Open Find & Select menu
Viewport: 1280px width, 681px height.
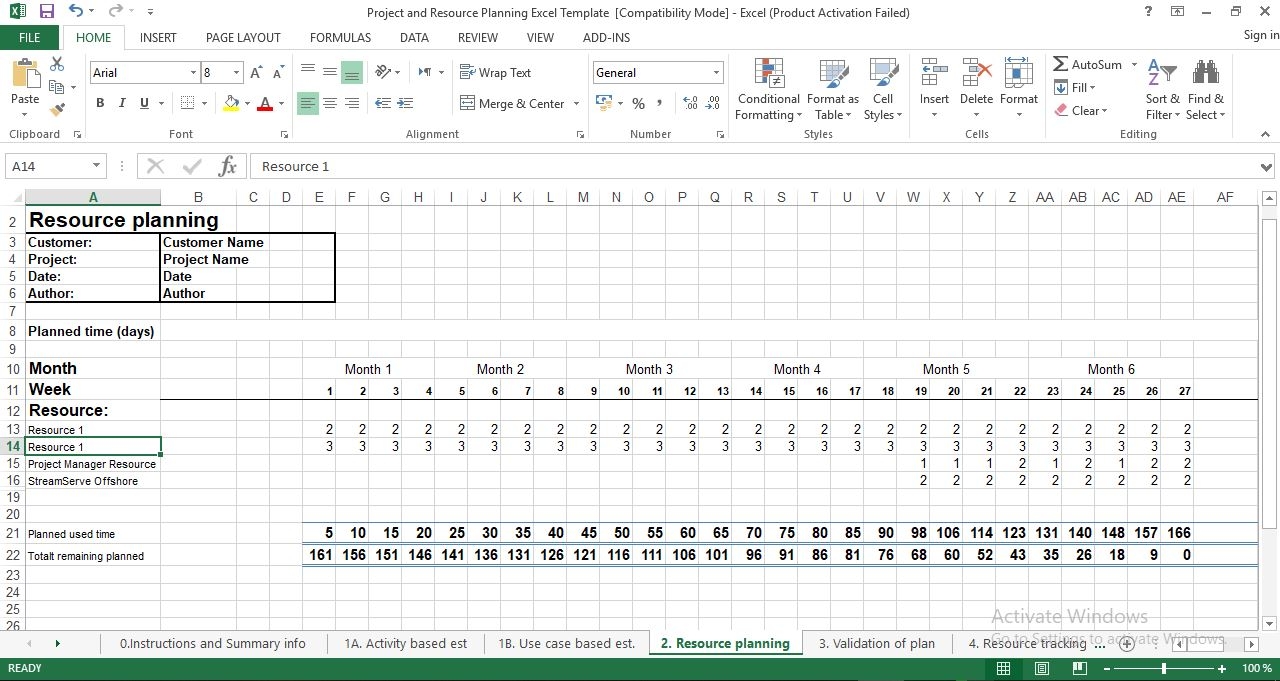(1205, 90)
